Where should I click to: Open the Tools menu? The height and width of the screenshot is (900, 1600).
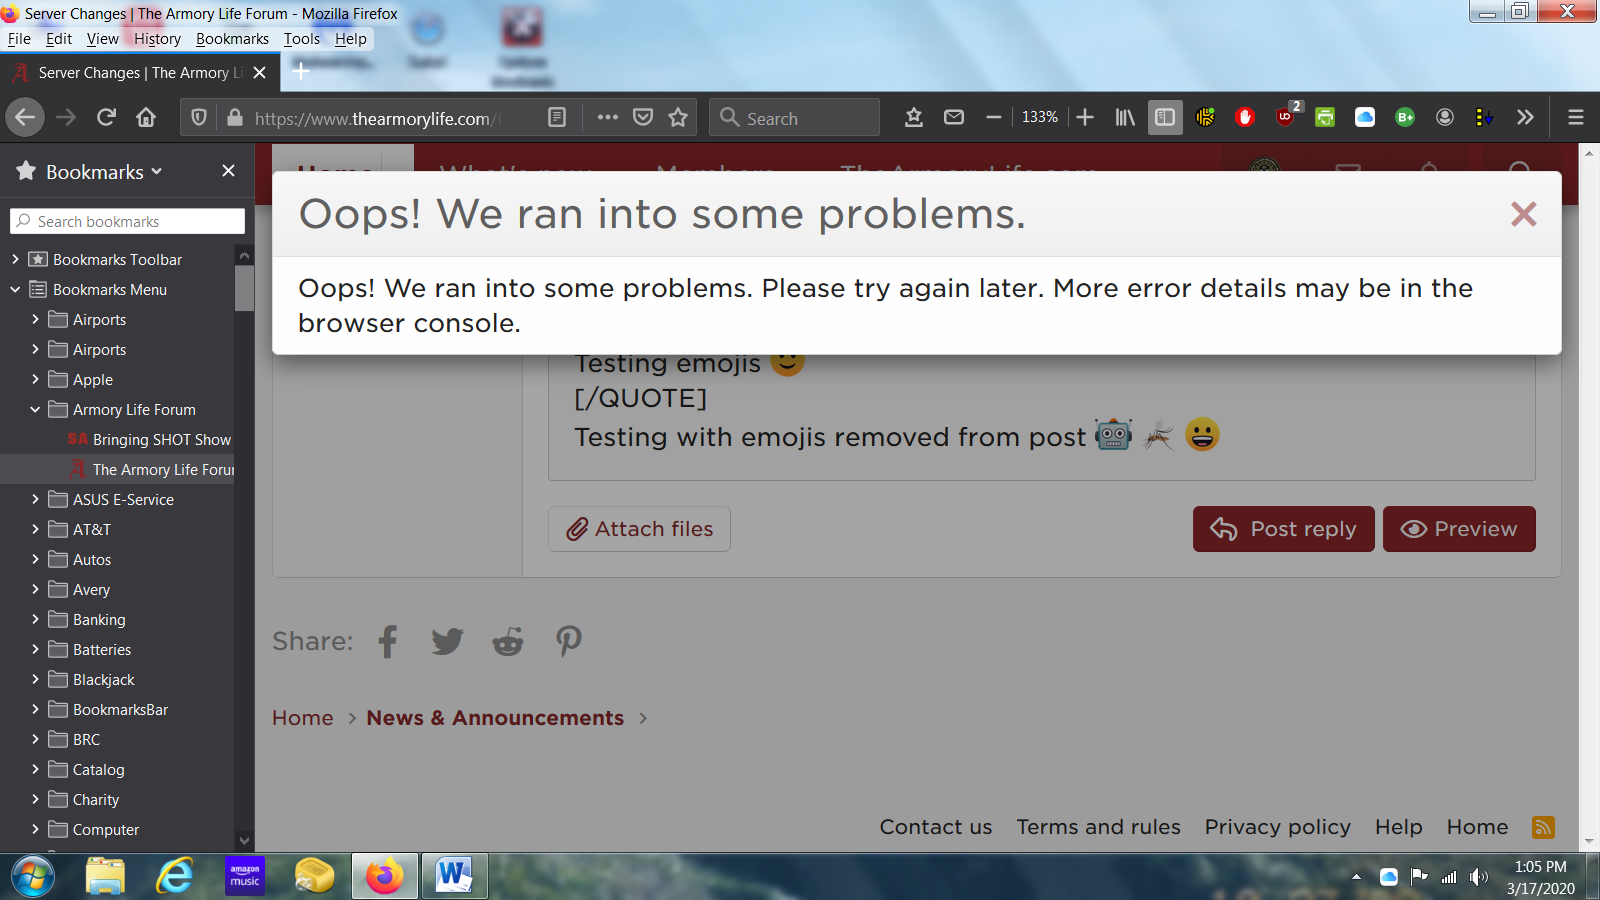tap(301, 39)
